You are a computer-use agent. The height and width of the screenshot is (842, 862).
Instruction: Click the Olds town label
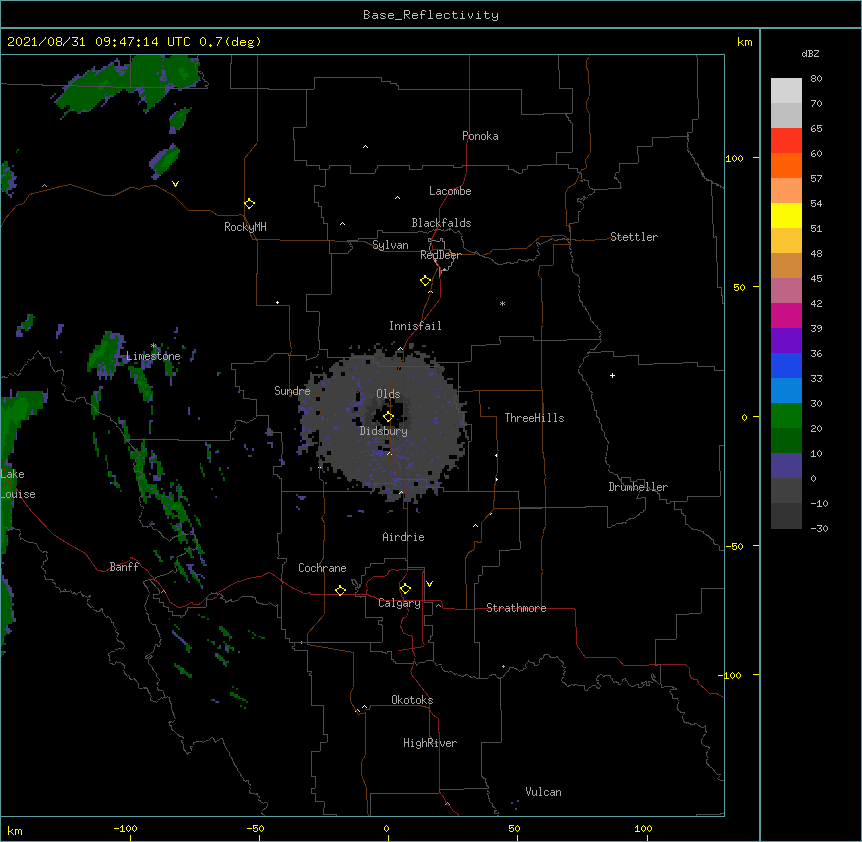click(388, 394)
